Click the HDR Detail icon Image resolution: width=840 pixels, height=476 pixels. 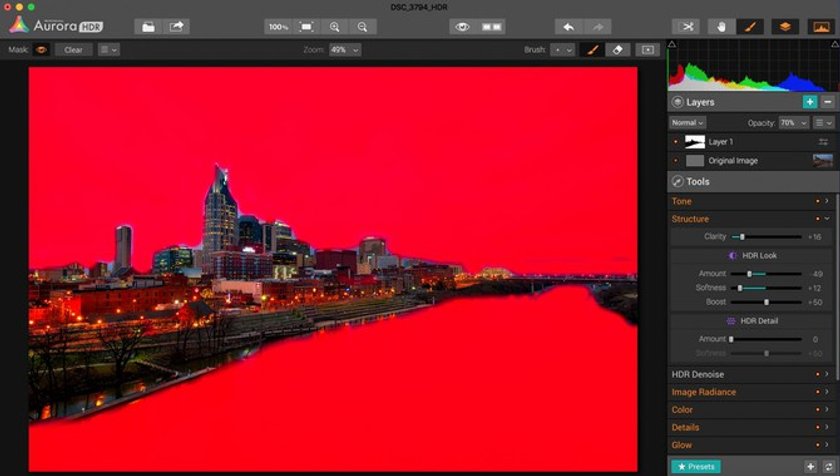[x=731, y=321]
